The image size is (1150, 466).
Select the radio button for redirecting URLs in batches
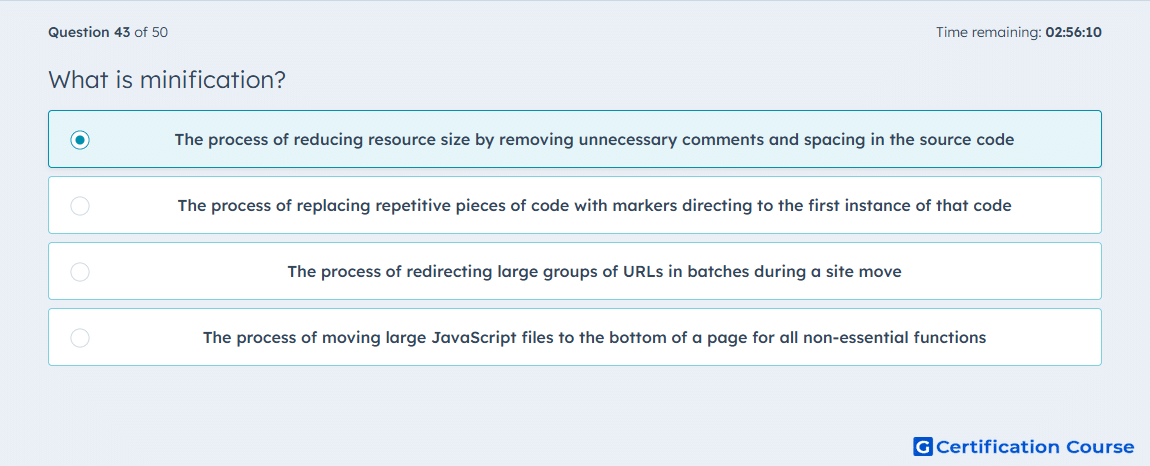(80, 272)
